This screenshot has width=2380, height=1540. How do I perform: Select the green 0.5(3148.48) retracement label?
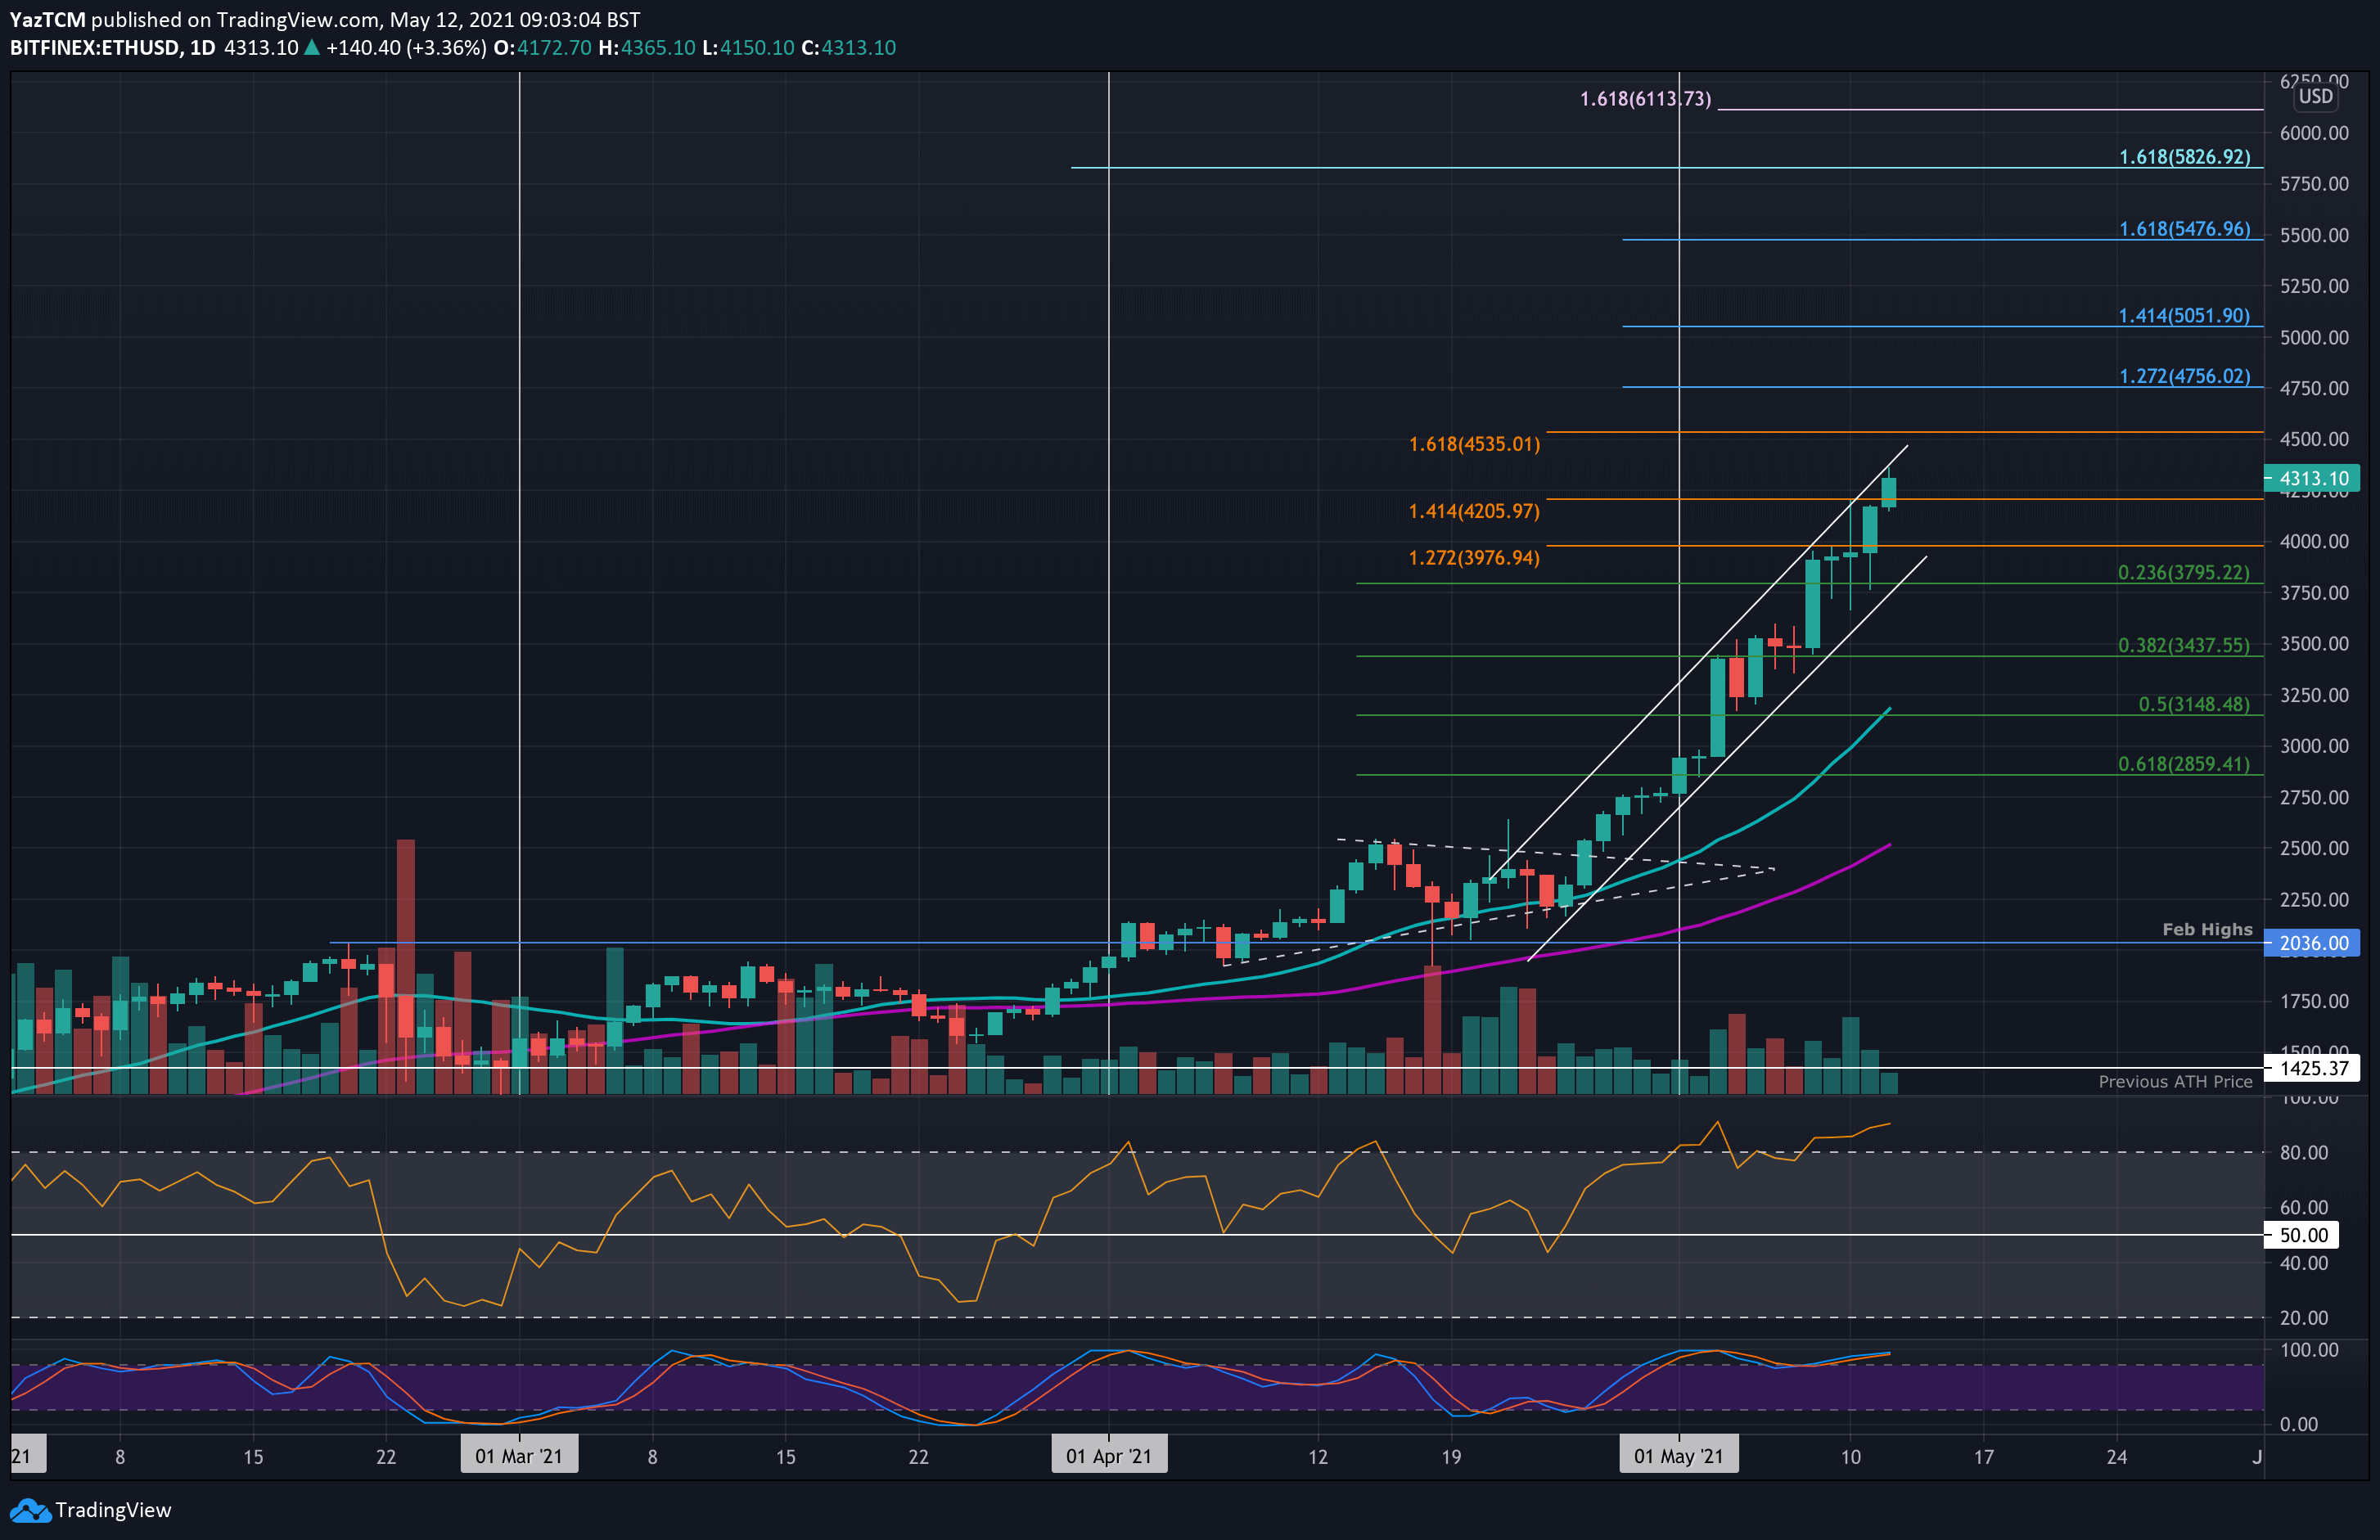coord(2194,704)
